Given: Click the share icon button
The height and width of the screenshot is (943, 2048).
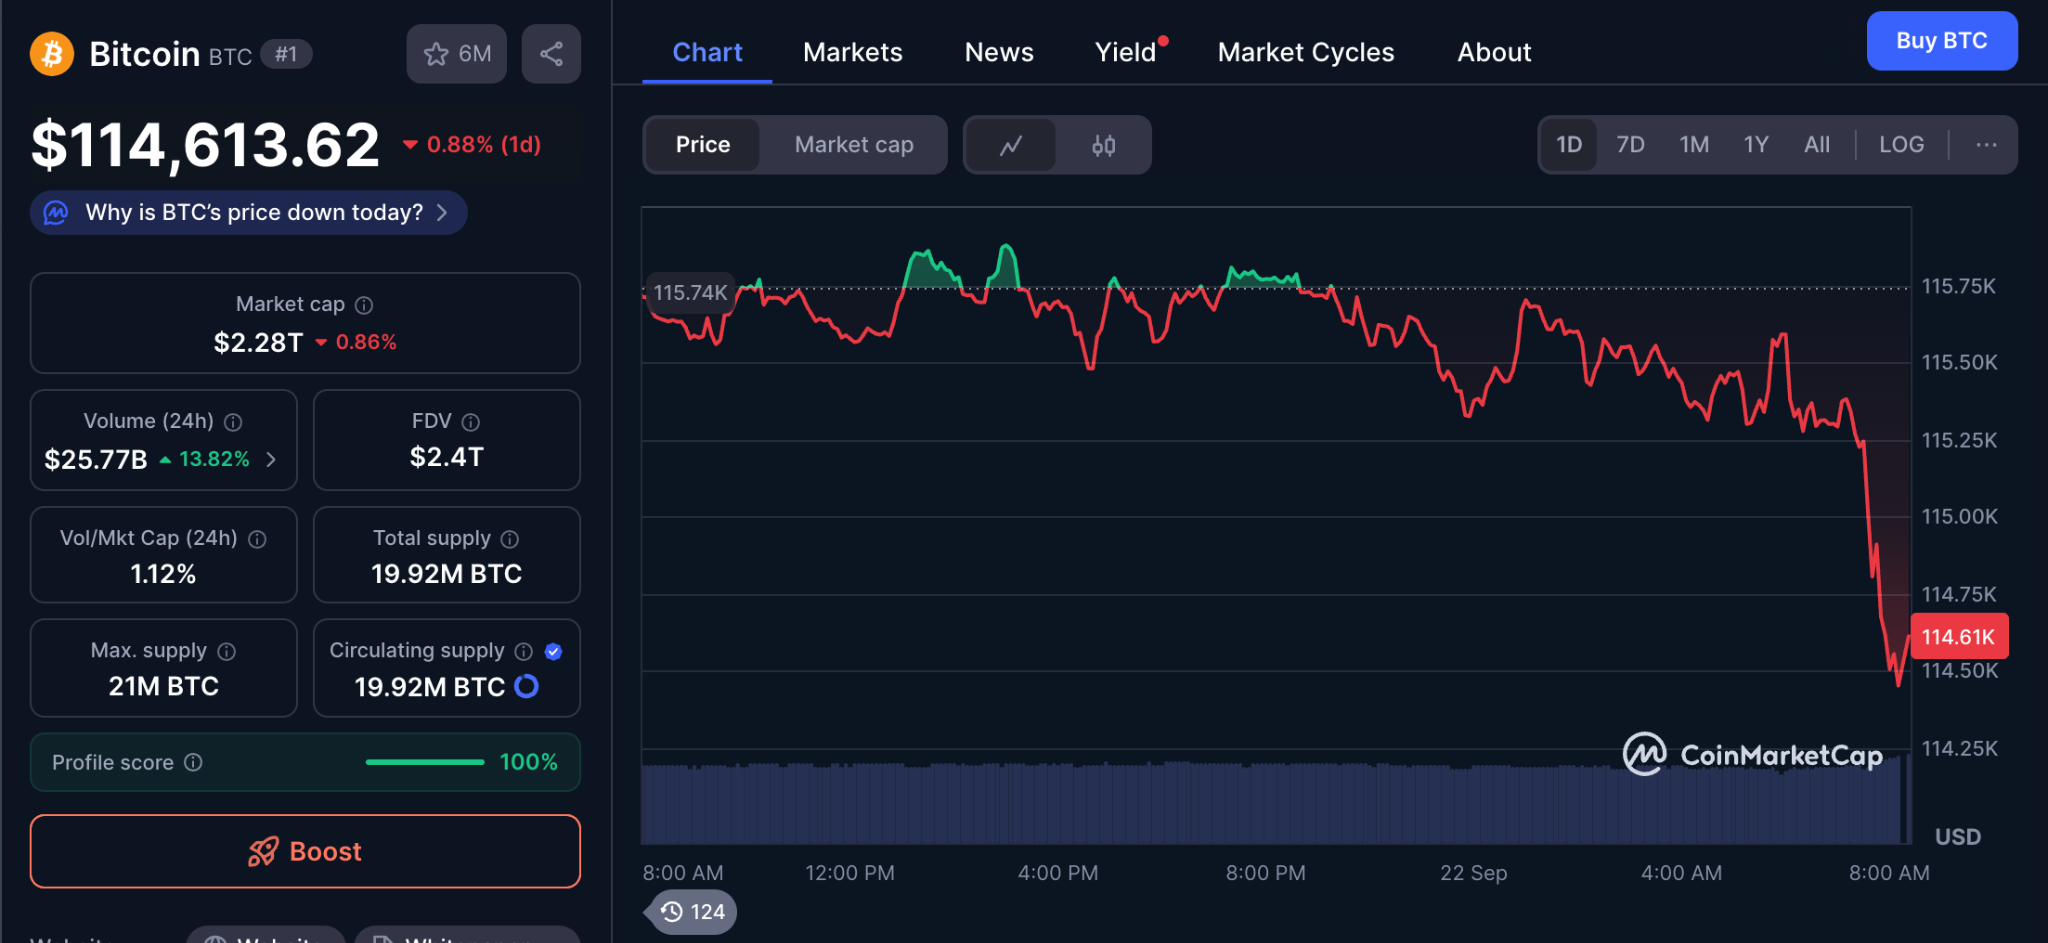Looking at the screenshot, I should (551, 54).
